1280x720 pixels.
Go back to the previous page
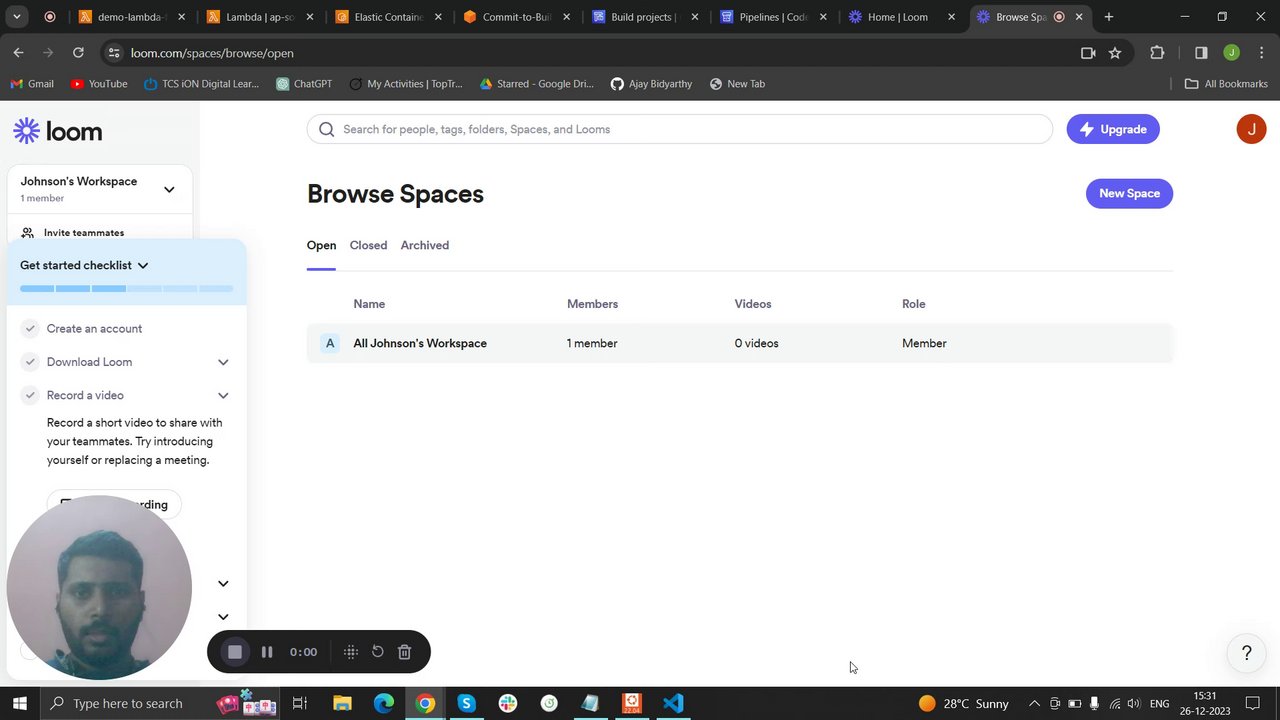point(18,53)
